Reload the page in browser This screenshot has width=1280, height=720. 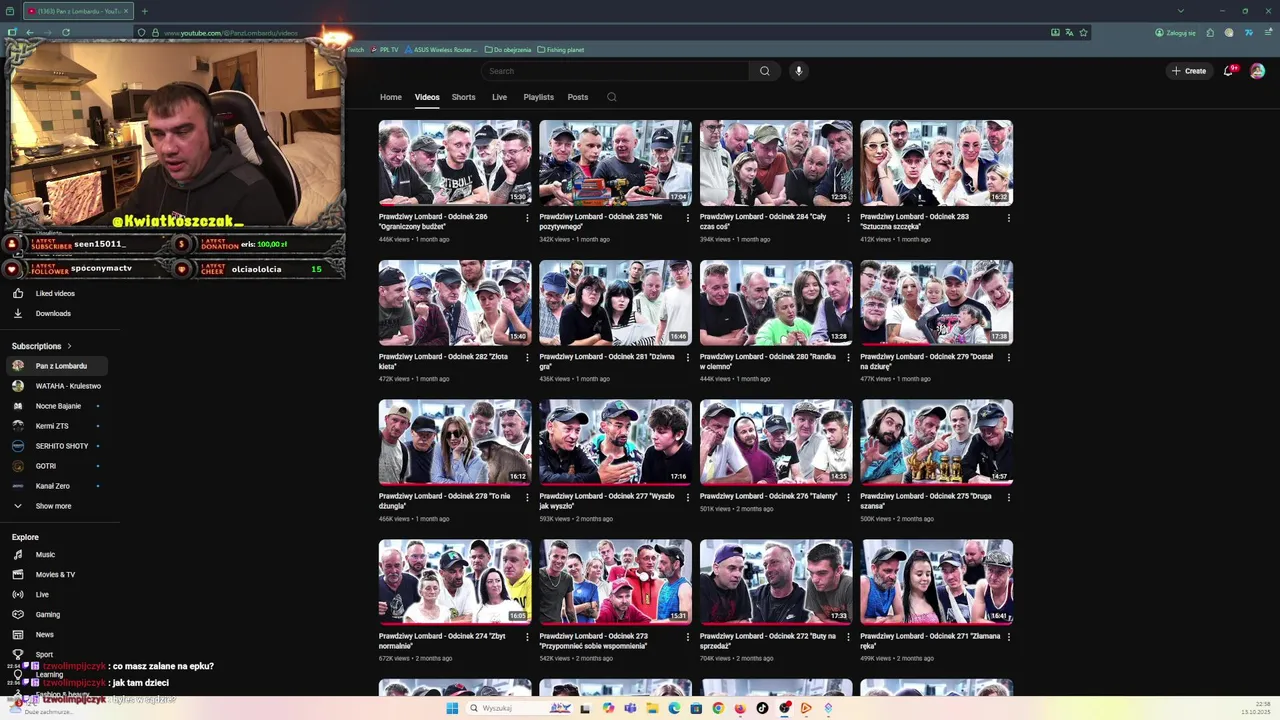[x=66, y=32]
